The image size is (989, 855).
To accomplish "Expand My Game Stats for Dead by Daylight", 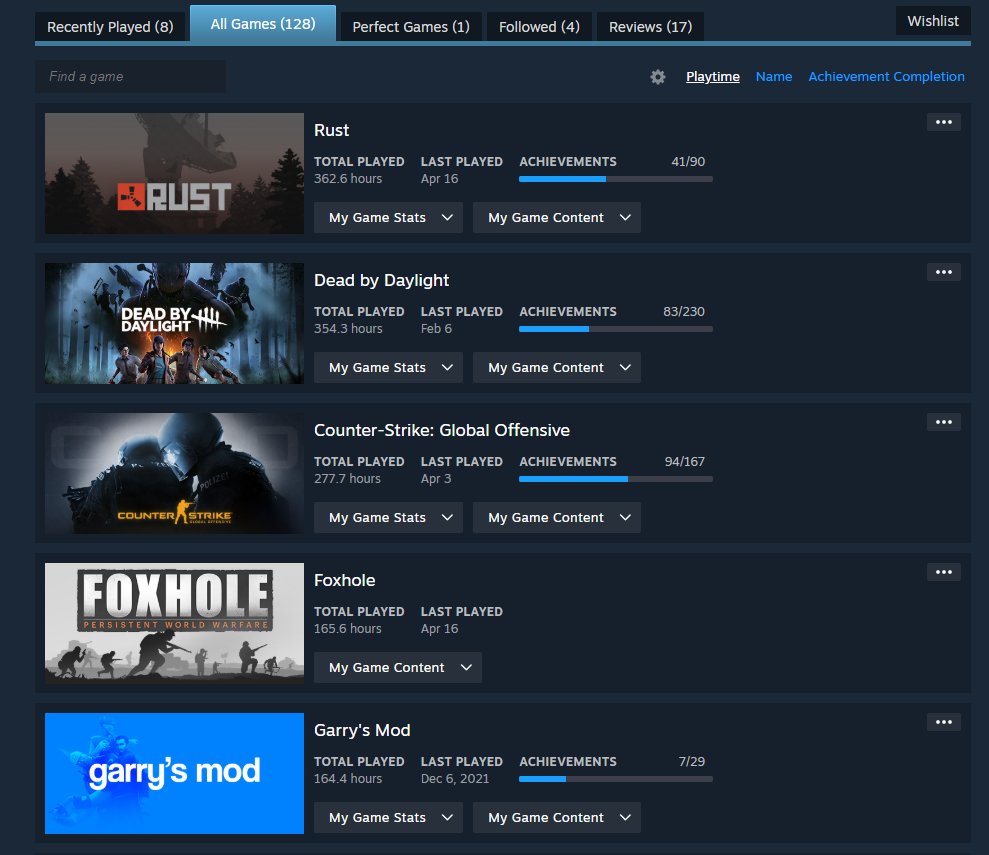I will coord(389,368).
